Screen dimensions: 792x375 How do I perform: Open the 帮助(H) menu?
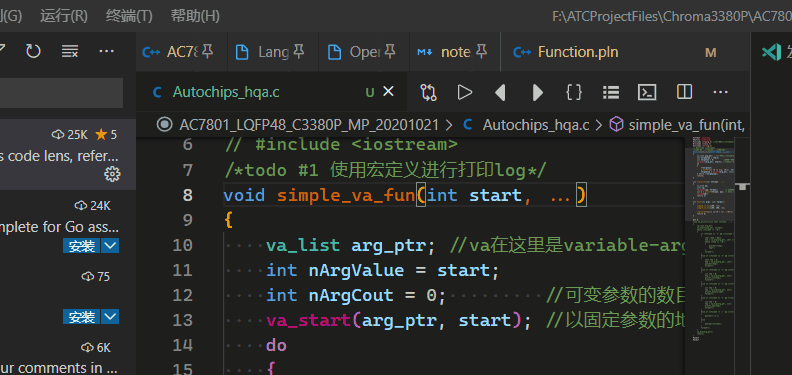pos(195,16)
